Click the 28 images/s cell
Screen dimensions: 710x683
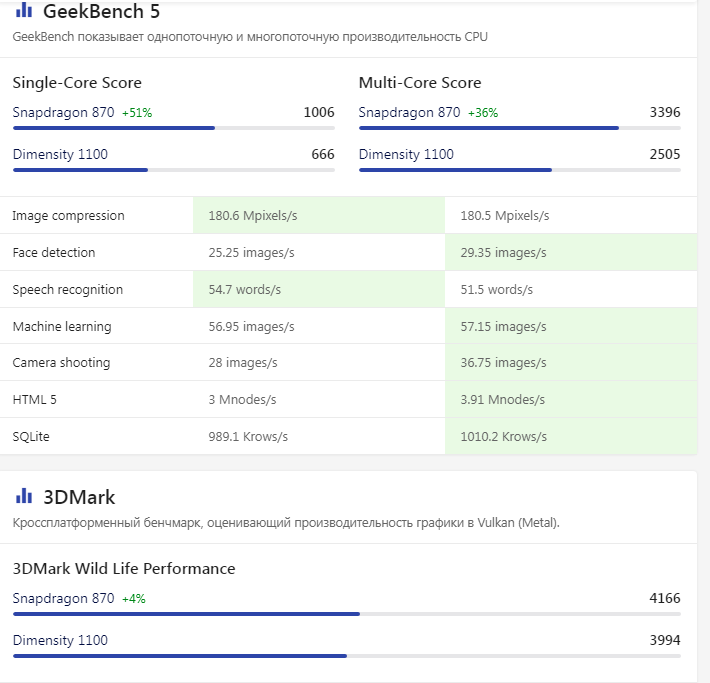pos(319,363)
